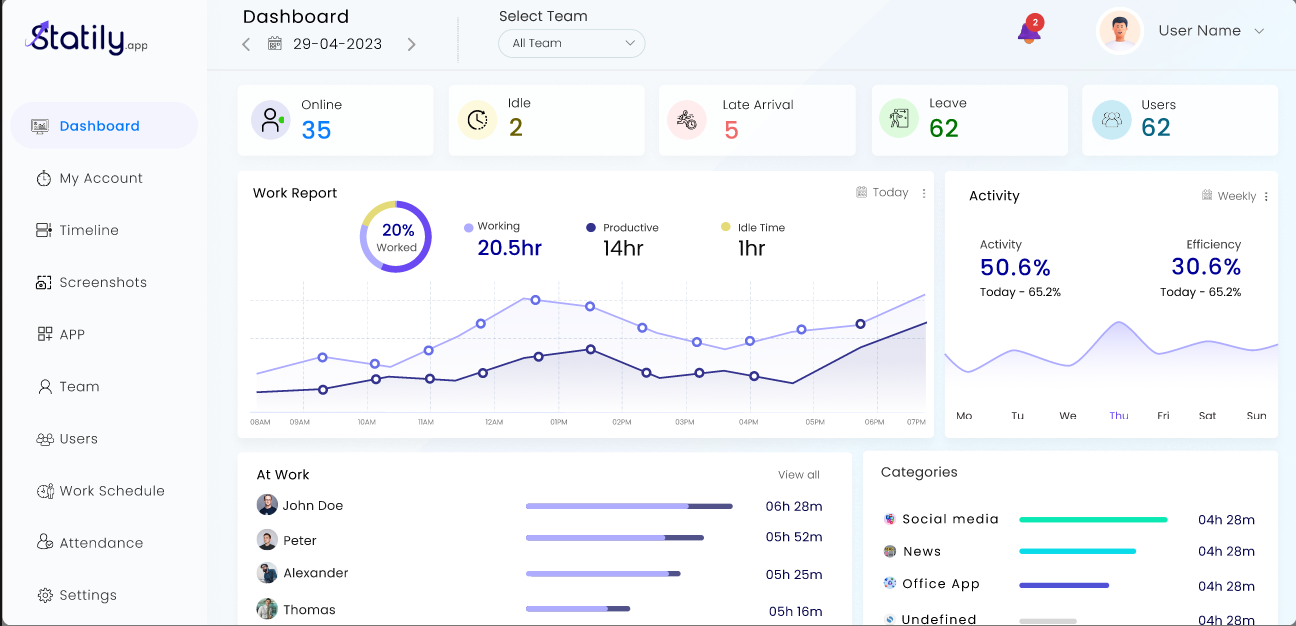Expand the User Name dropdown
Image resolution: width=1296 pixels, height=626 pixels.
(1258, 31)
